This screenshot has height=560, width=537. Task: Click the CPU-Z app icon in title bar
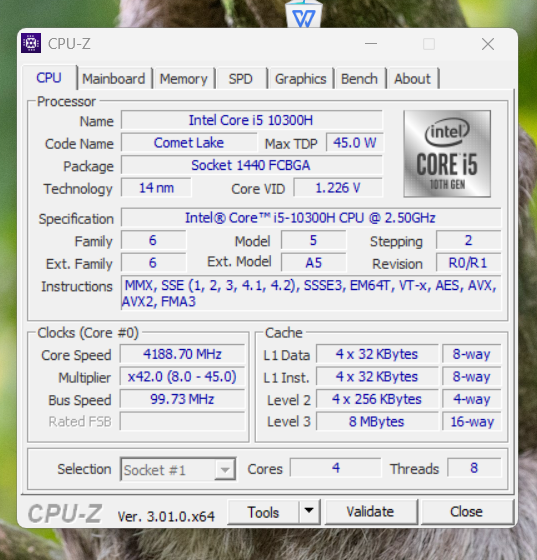[x=31, y=43]
